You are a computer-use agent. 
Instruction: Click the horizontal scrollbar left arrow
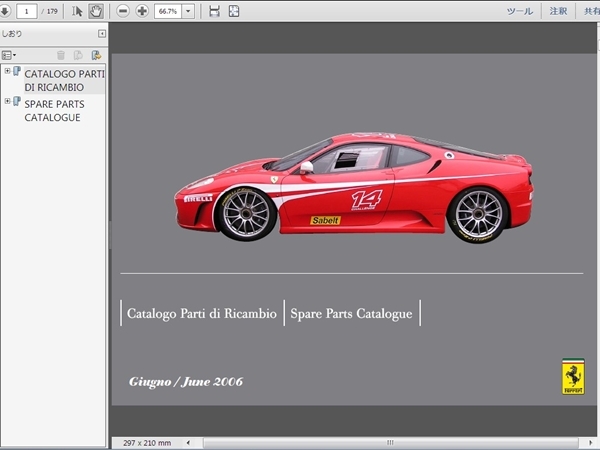coord(188,443)
